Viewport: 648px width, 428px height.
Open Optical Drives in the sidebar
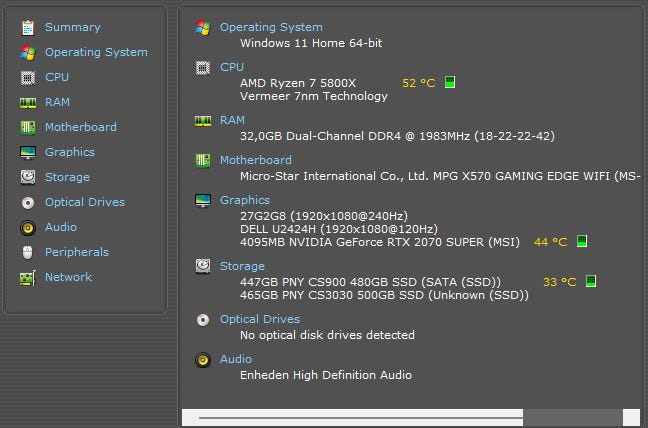[85, 202]
